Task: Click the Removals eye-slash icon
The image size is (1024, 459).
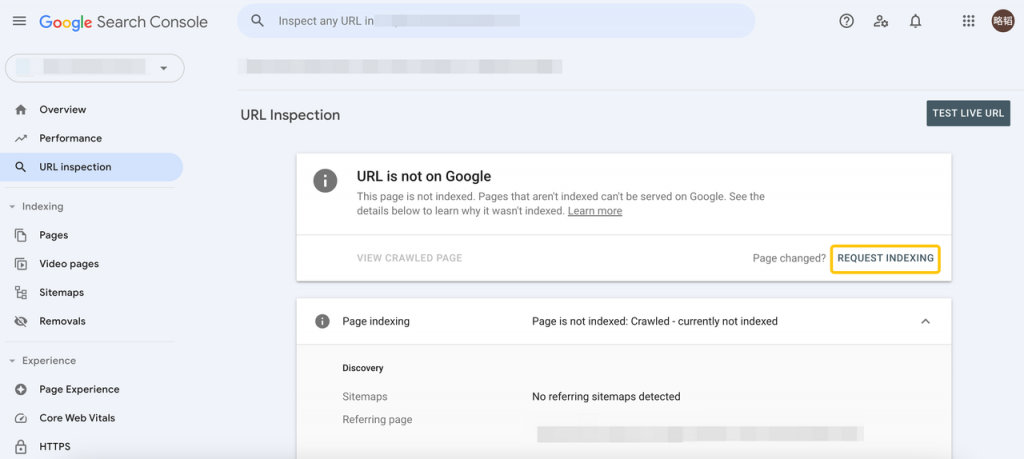Action: click(x=21, y=321)
